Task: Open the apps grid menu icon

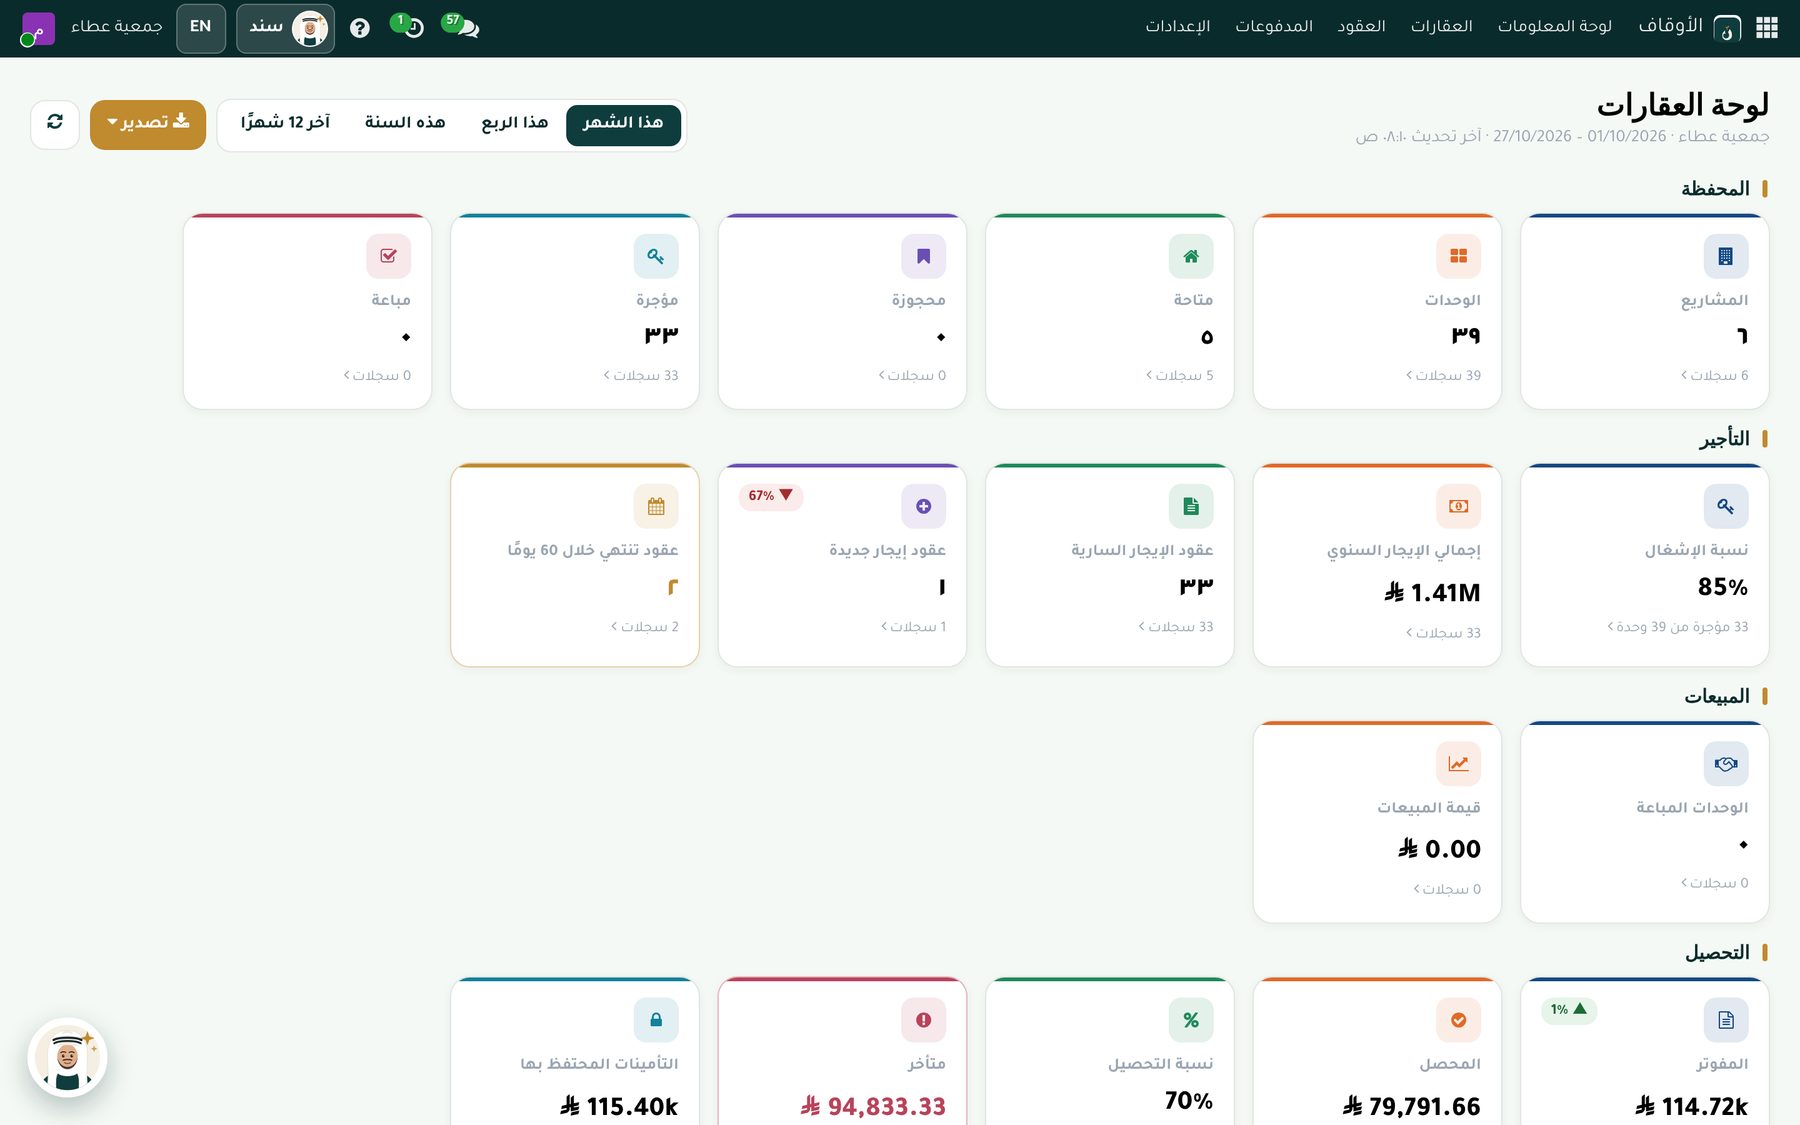Action: pyautogui.click(x=1767, y=28)
